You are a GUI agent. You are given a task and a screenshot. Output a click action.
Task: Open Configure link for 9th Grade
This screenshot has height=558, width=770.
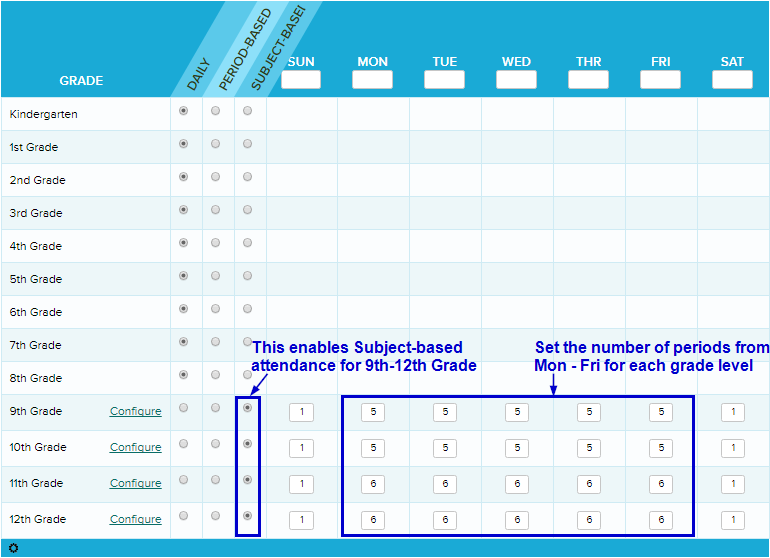(136, 411)
